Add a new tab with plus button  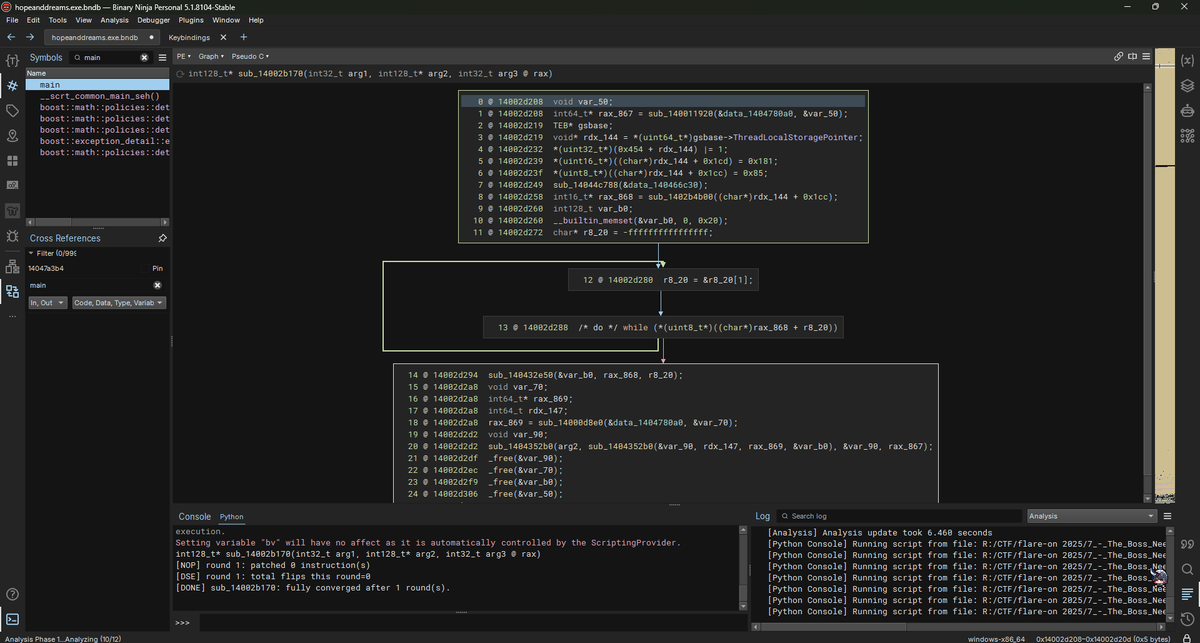coord(244,37)
